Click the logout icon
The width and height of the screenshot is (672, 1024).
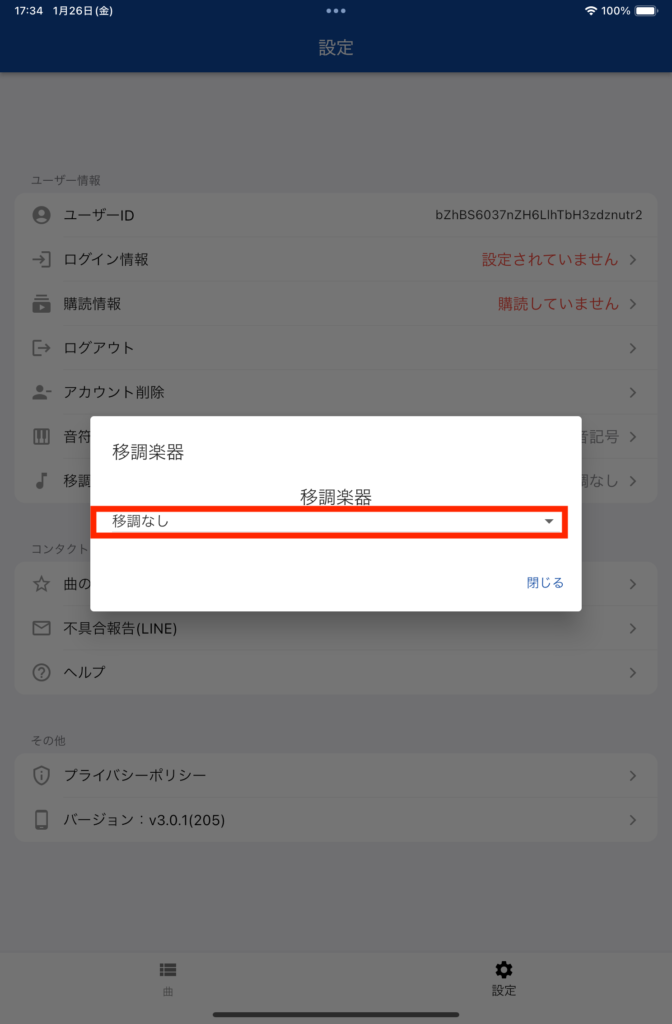pos(41,348)
